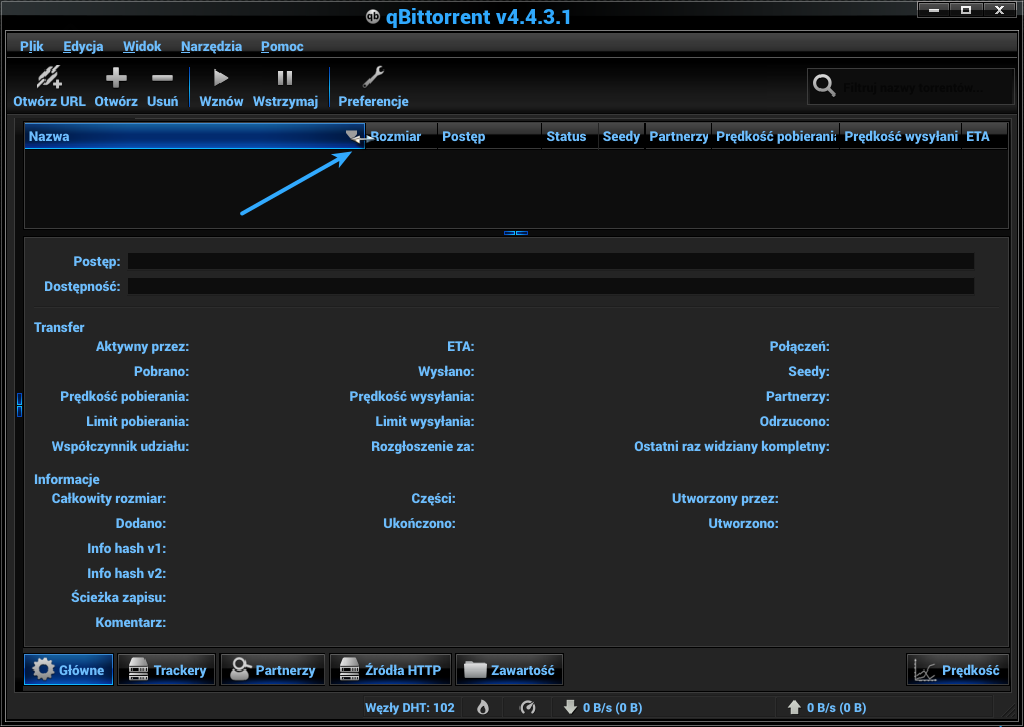Switch to the Źródła HTTP tab

390,670
